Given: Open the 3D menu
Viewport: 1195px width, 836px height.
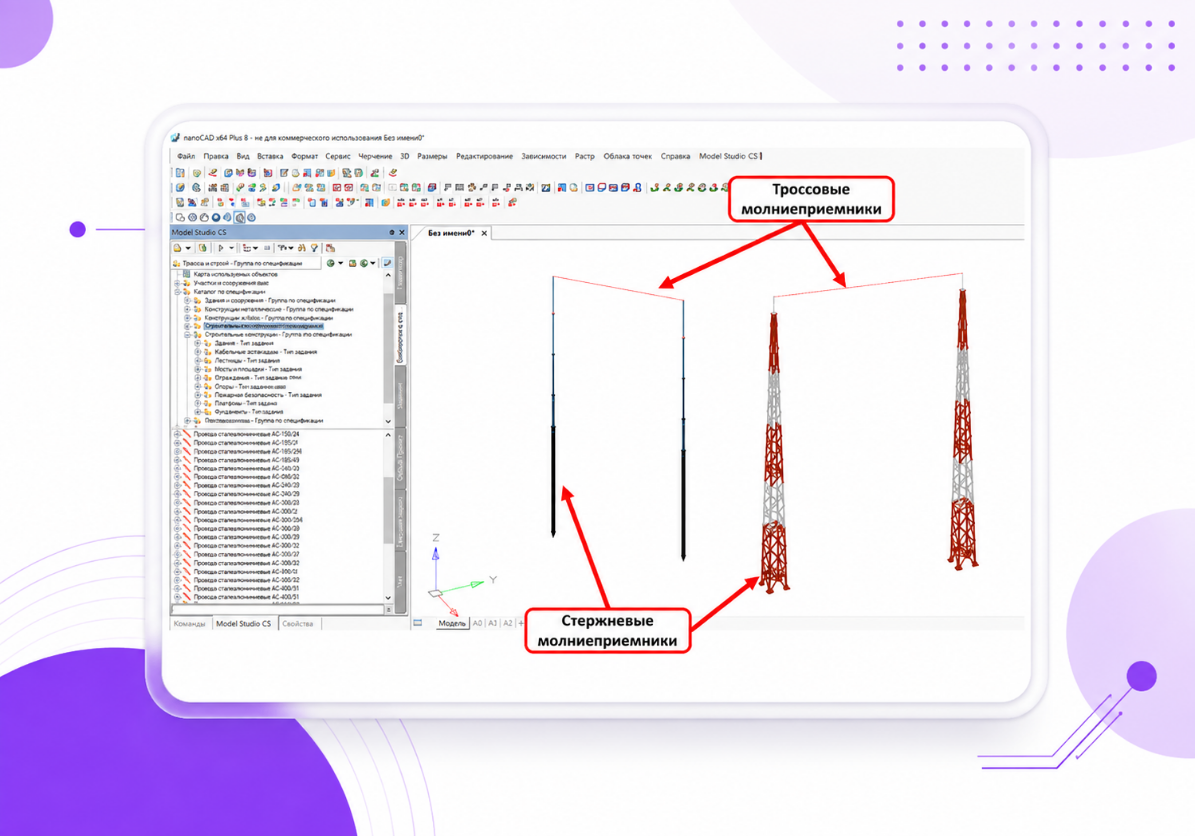Looking at the screenshot, I should click(405, 156).
